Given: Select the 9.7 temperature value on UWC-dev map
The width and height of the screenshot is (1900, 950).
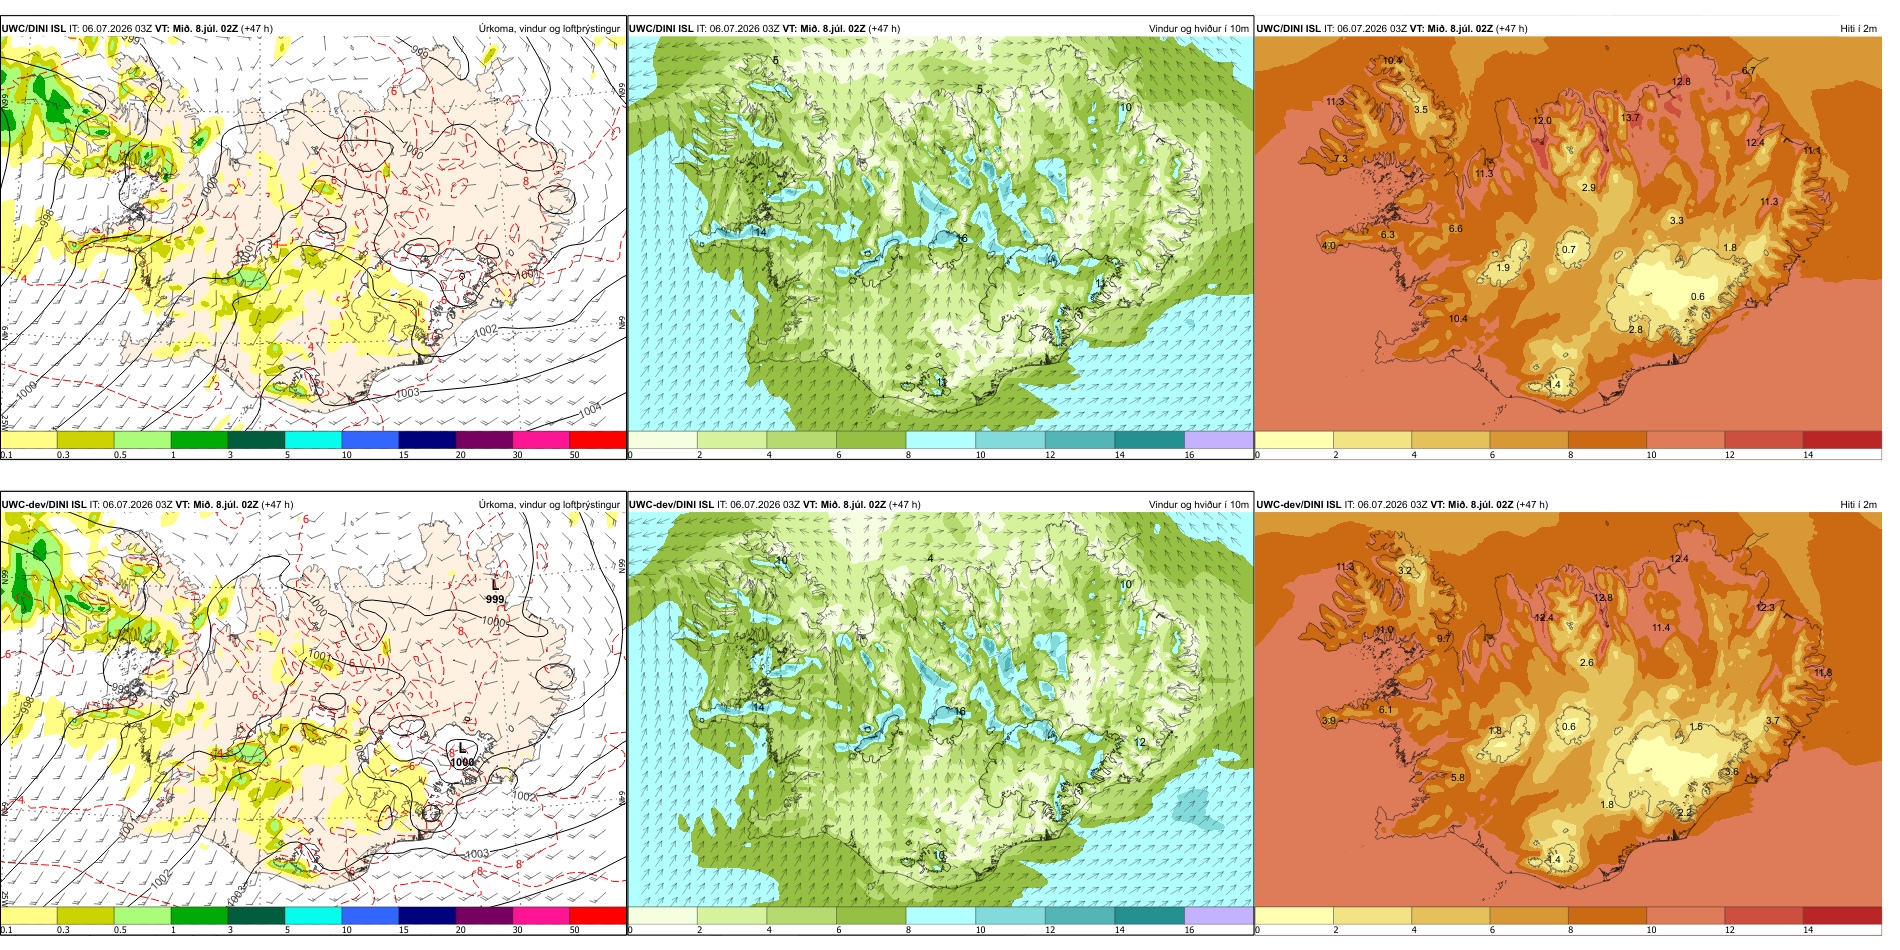Looking at the screenshot, I should (x=1444, y=638).
